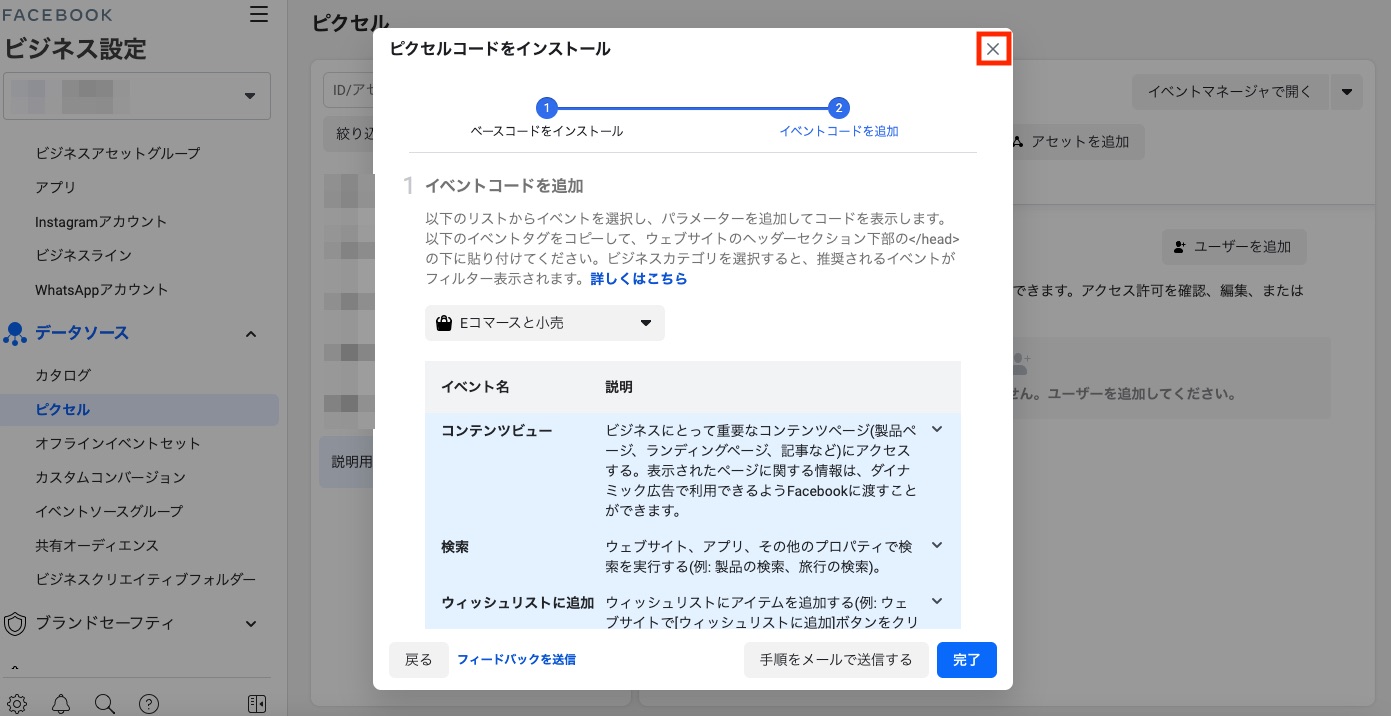Expand the コンテンツビュー event row chevron

tap(937, 429)
